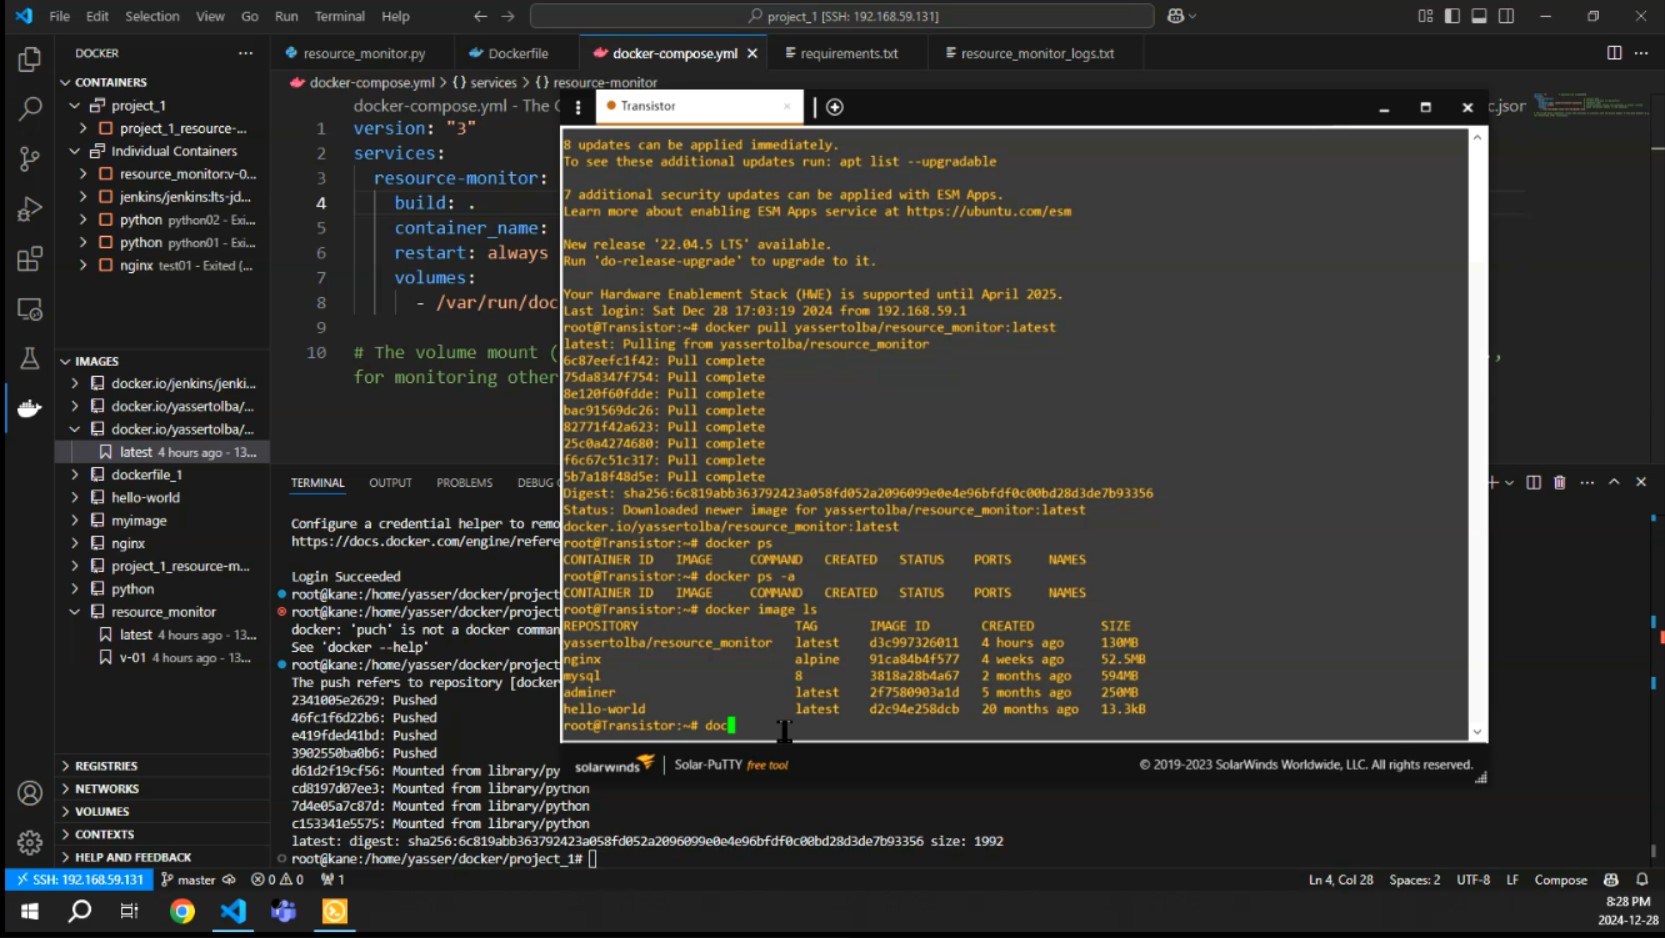
Task: Maximize the terminal panel with chevron up
Action: 1614,482
